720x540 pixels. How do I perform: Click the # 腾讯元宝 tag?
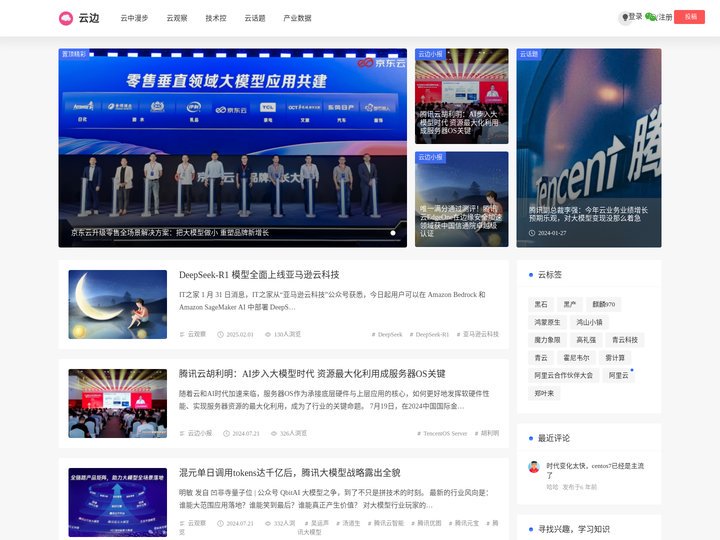463,523
